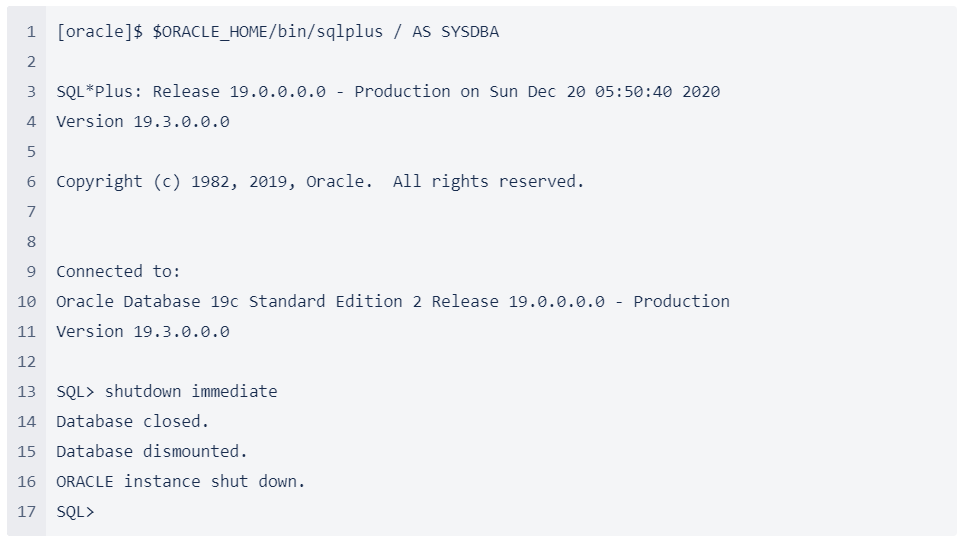Image resolution: width=966 pixels, height=544 pixels.
Task: Click line number 6 in the gutter
Action: (31, 182)
